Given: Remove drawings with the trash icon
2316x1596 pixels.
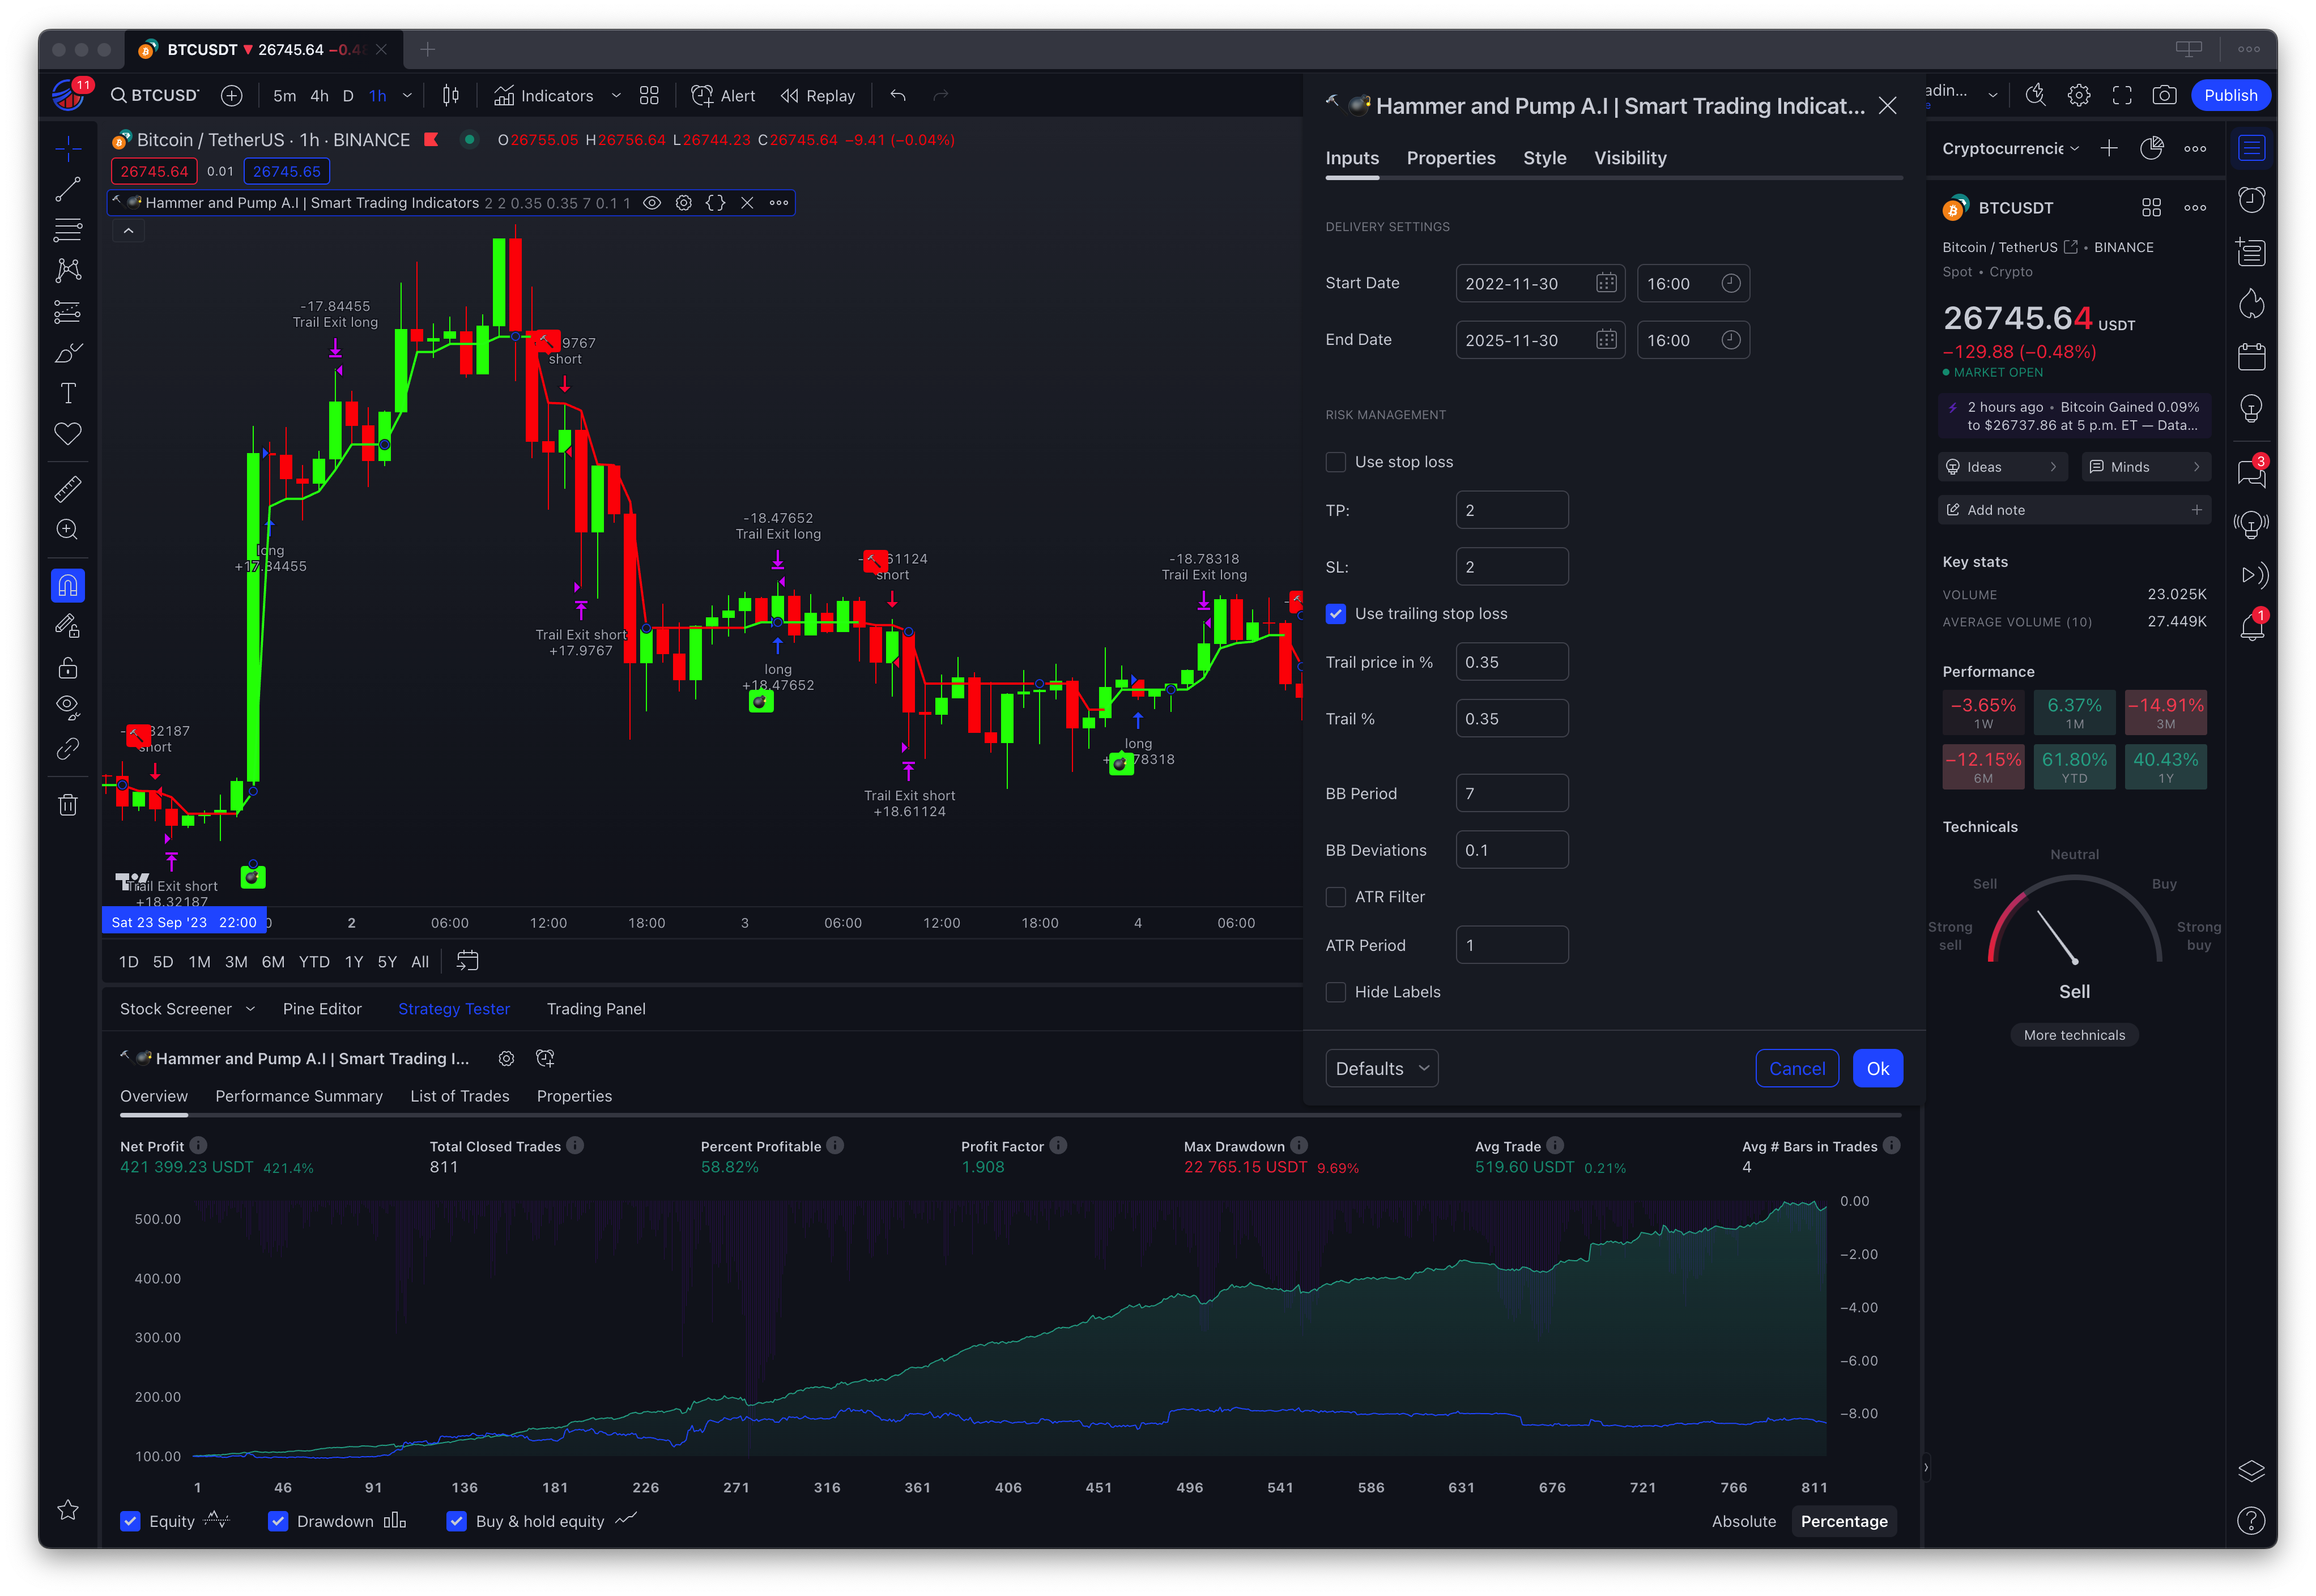Looking at the screenshot, I should tap(67, 805).
